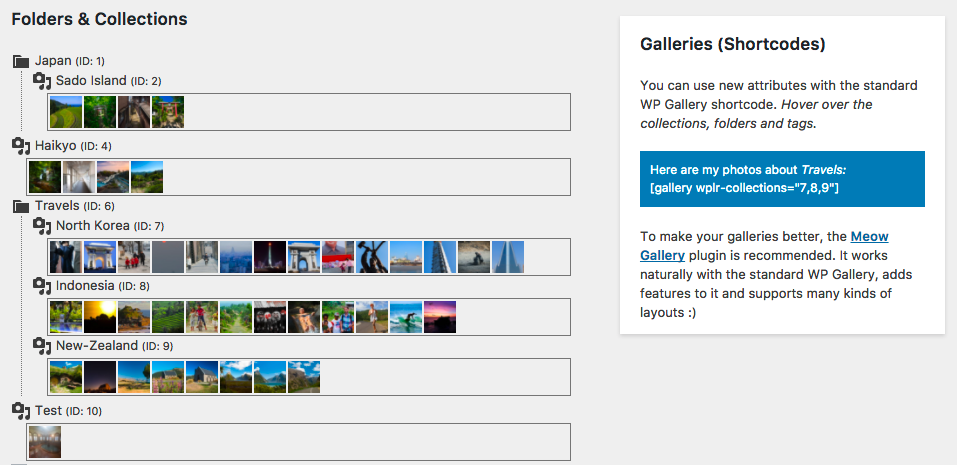Click the Travels folder icon

pos(21,206)
